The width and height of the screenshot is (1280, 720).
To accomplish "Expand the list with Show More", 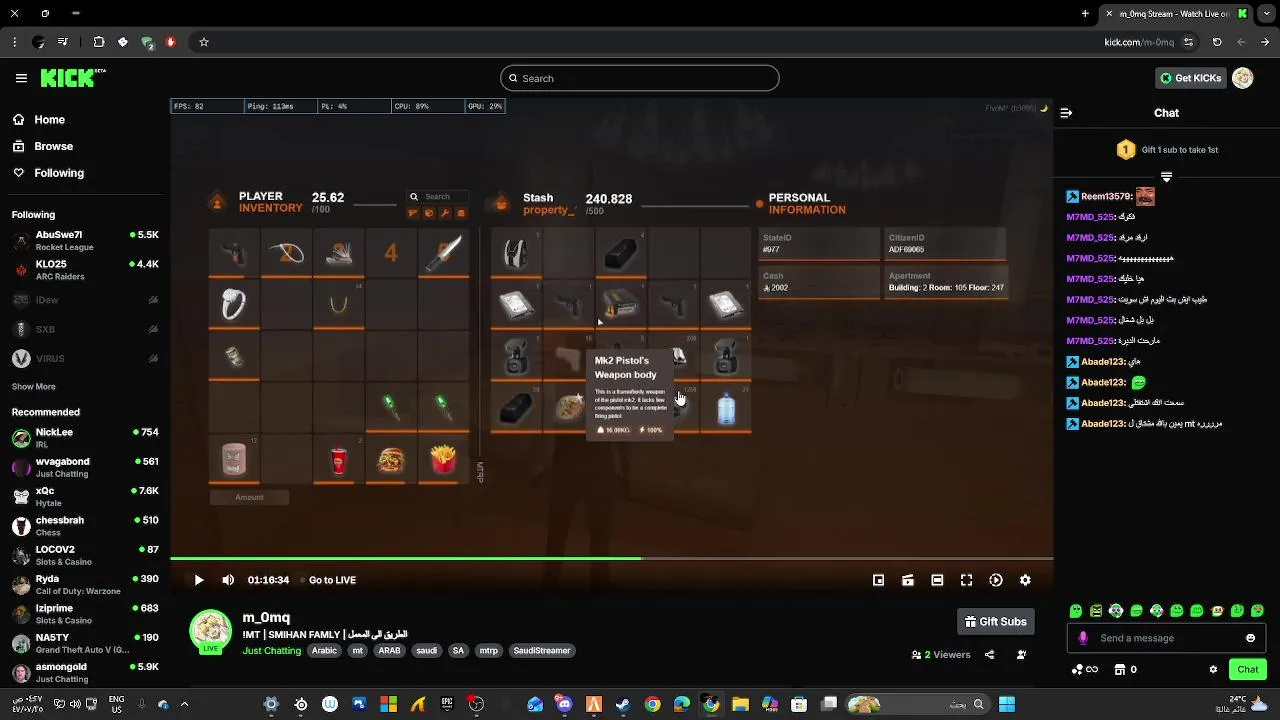I will click(x=33, y=387).
